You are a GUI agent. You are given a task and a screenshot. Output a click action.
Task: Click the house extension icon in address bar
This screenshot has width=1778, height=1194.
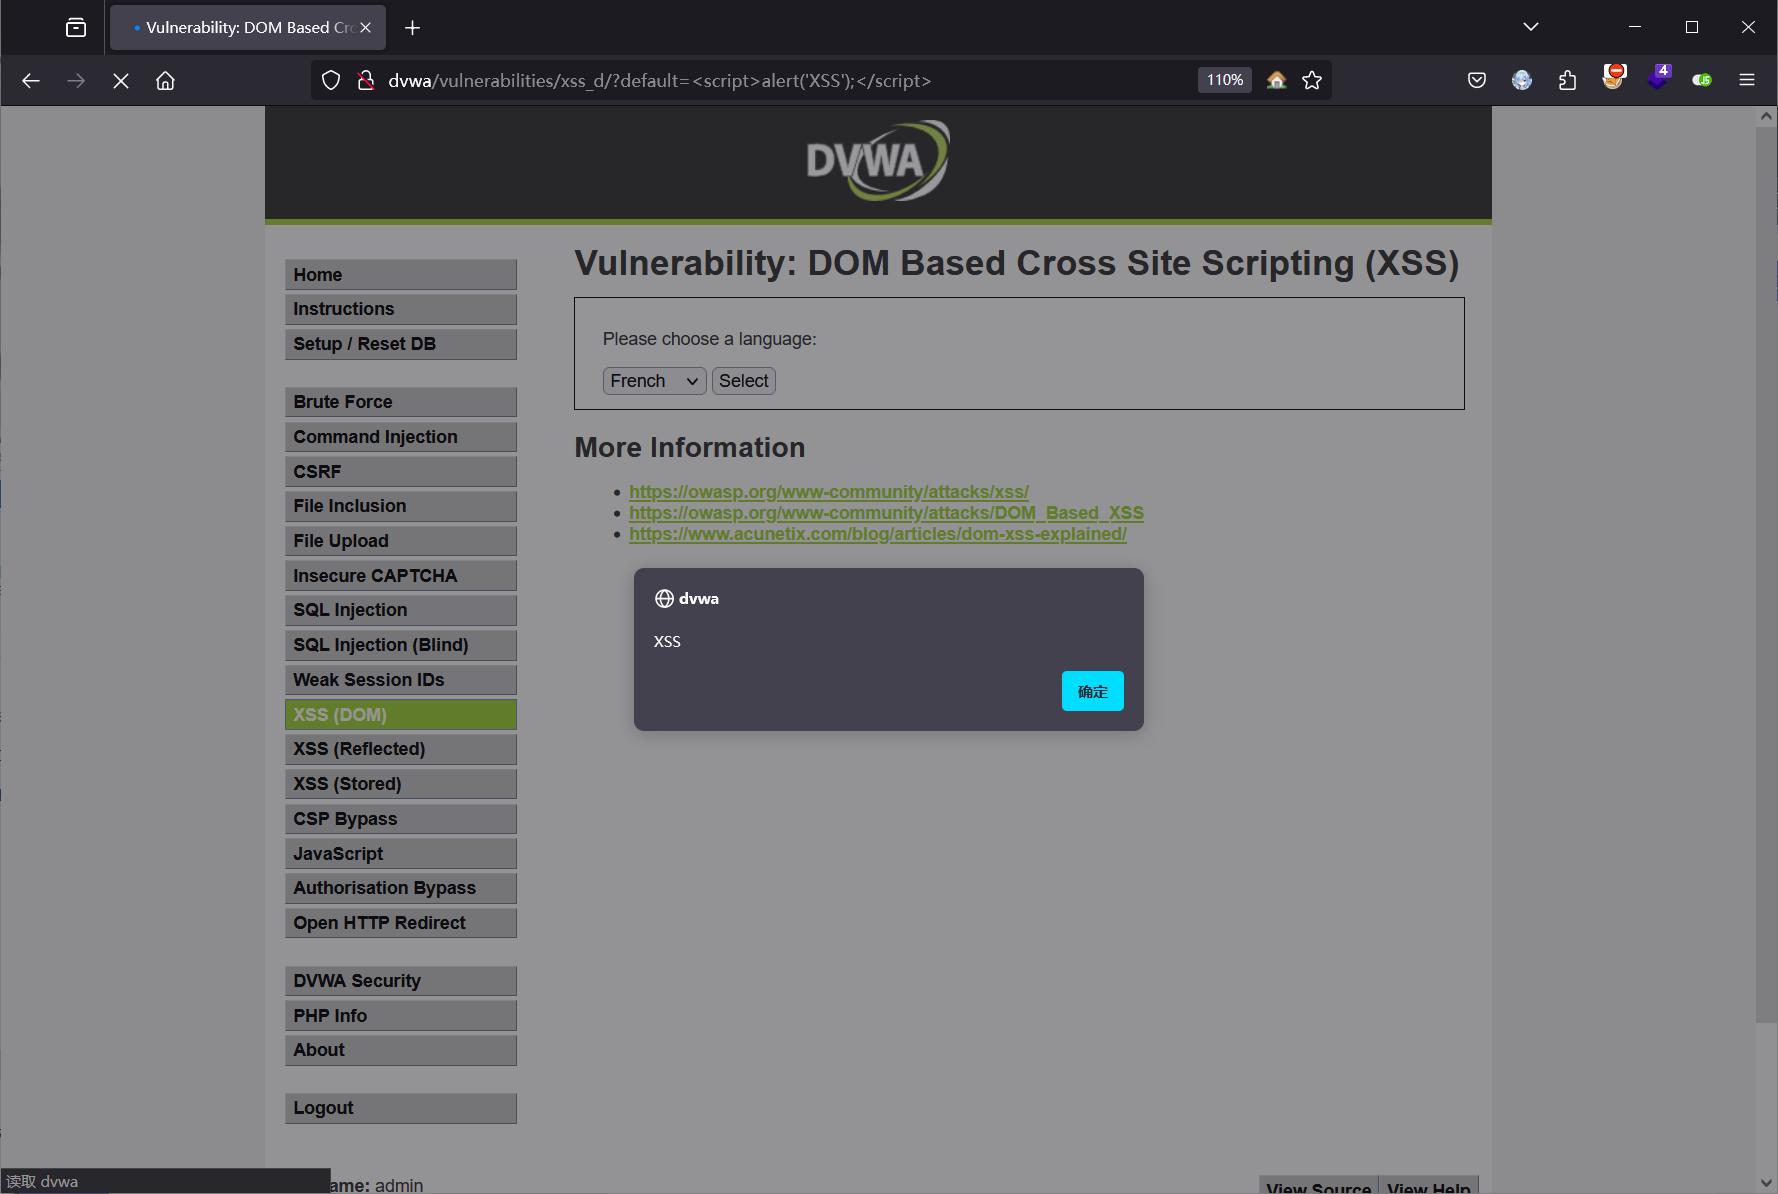click(1276, 80)
